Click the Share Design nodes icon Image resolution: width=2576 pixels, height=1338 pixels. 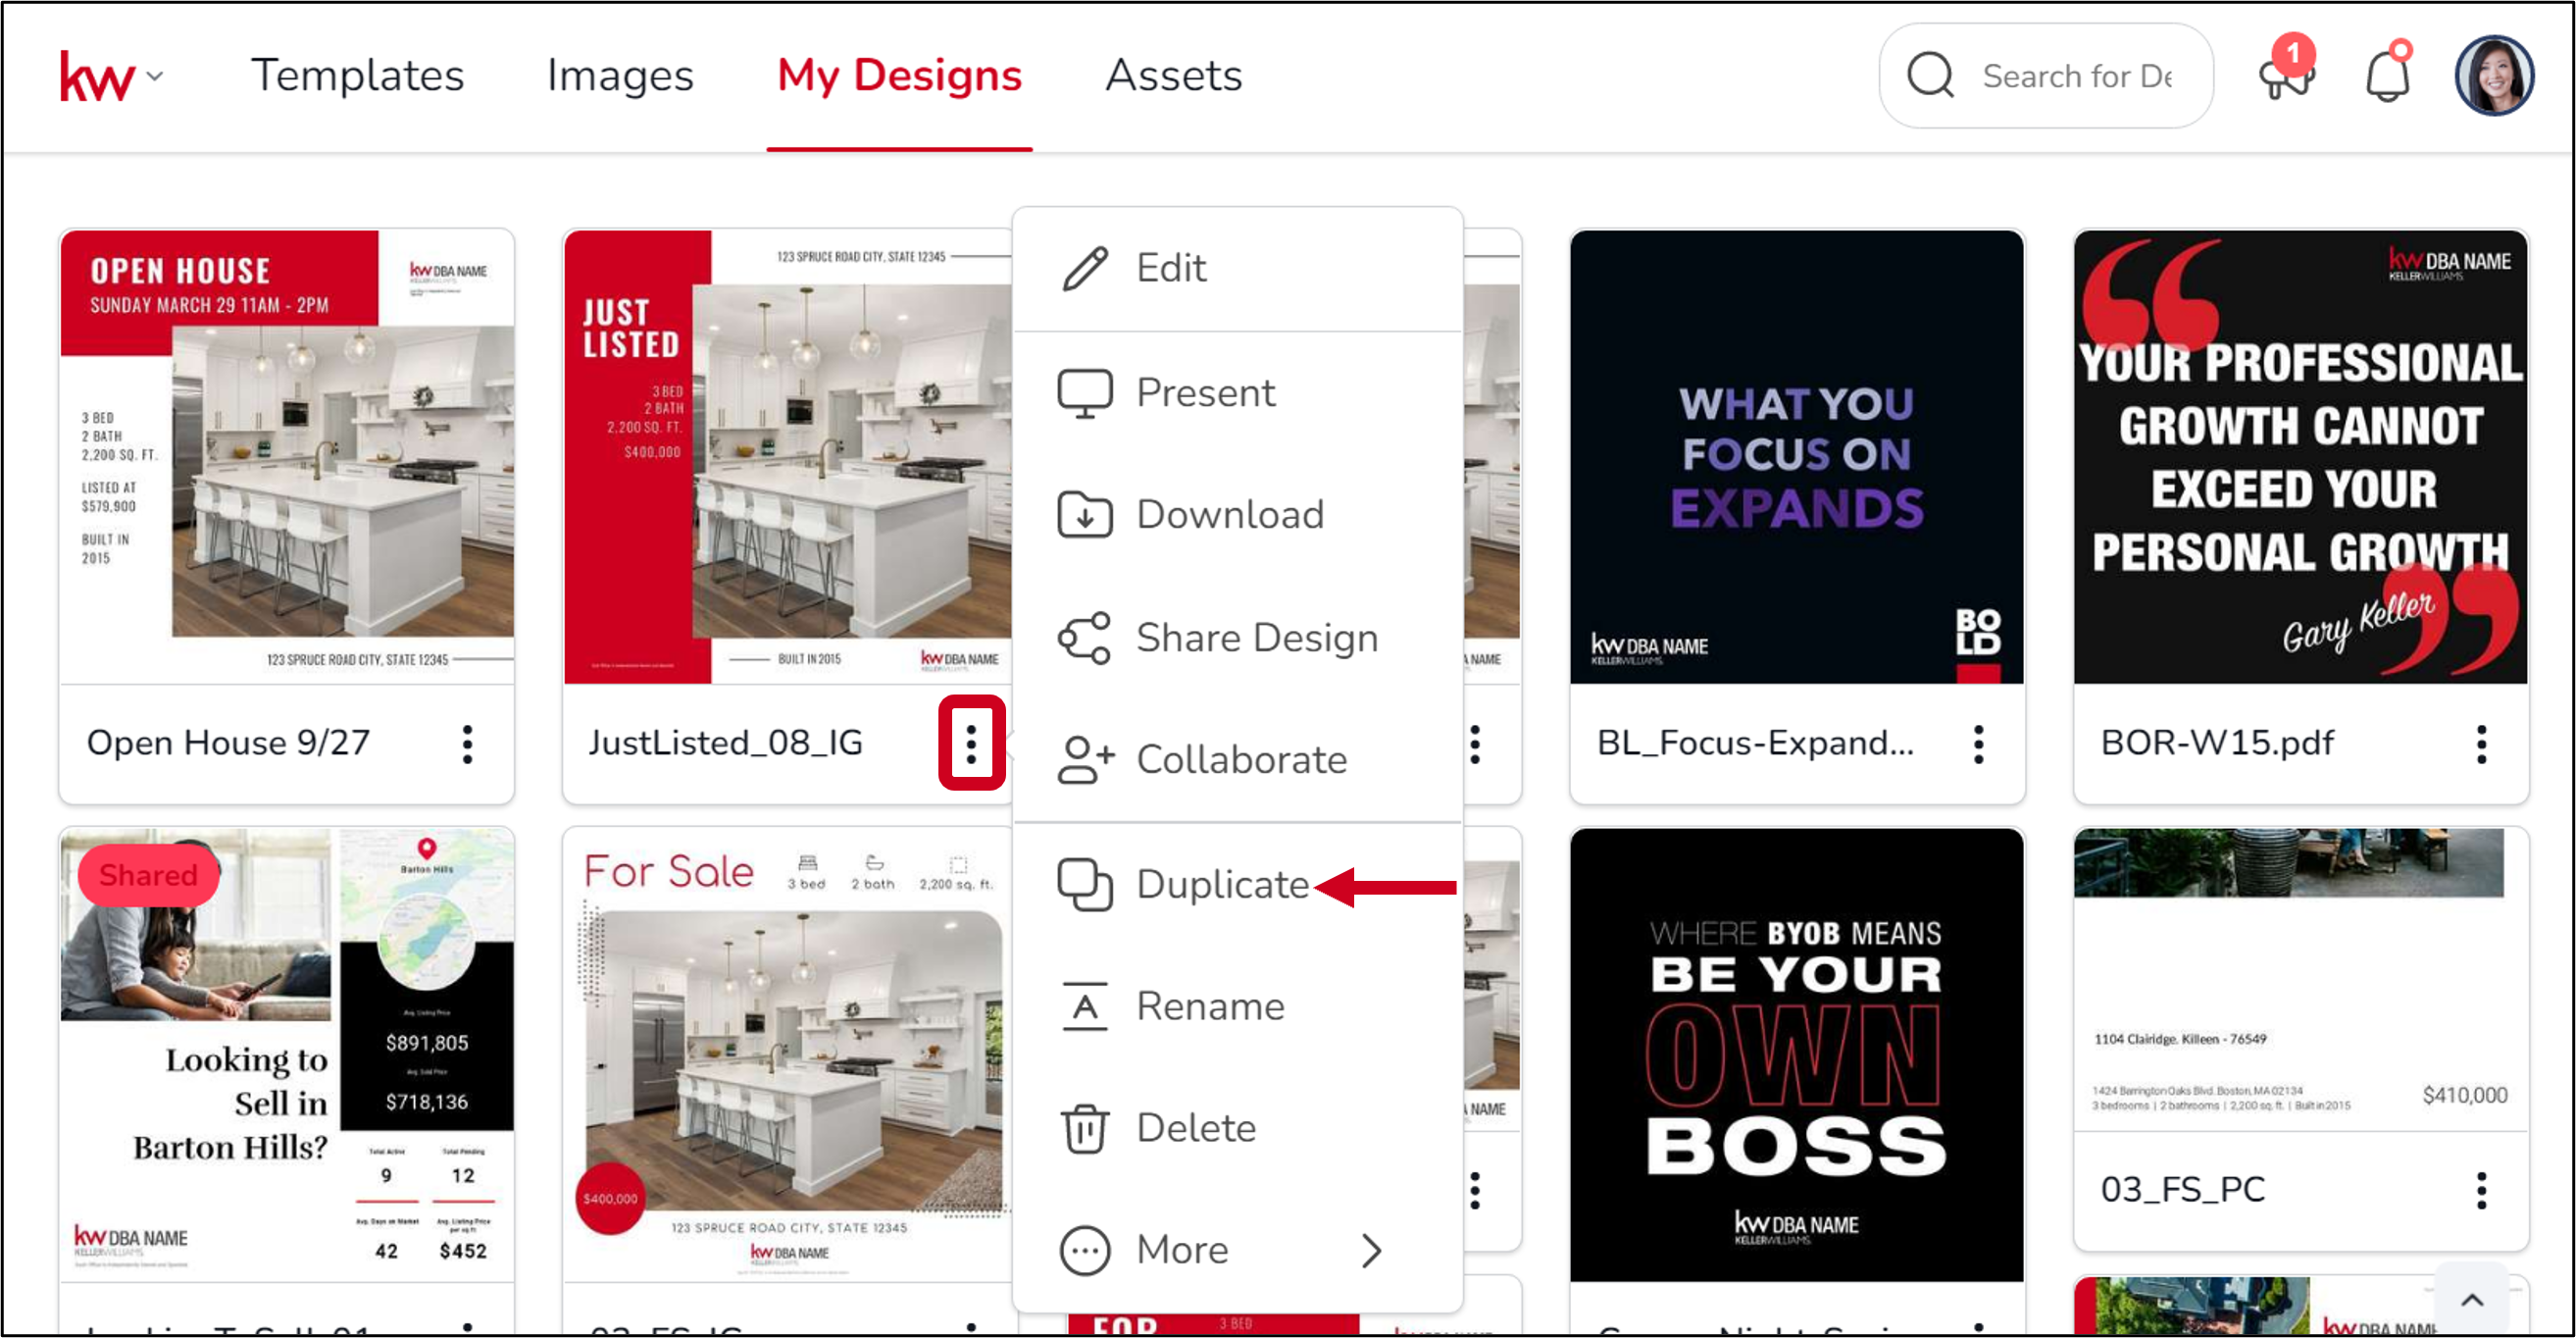point(1085,638)
